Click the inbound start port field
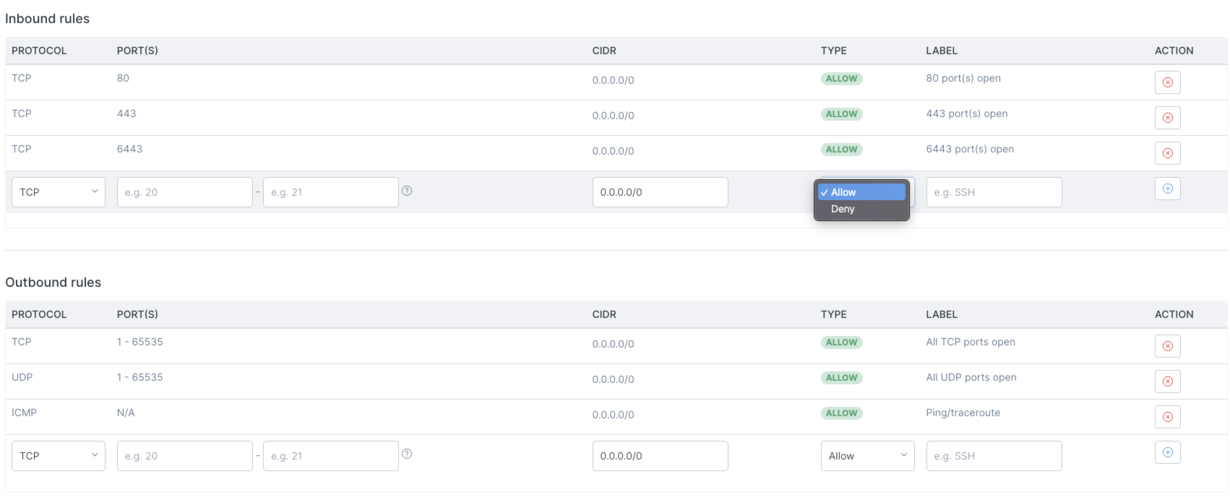Viewport: 1230px width, 500px height. (185, 192)
